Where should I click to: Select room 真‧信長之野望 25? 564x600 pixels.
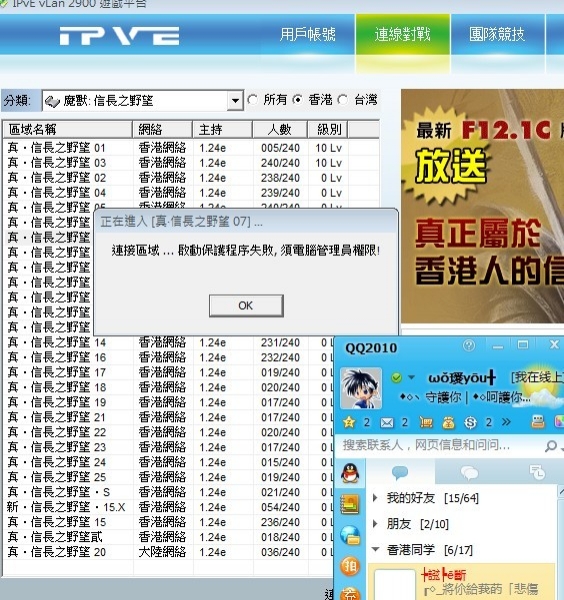[x=168, y=477]
